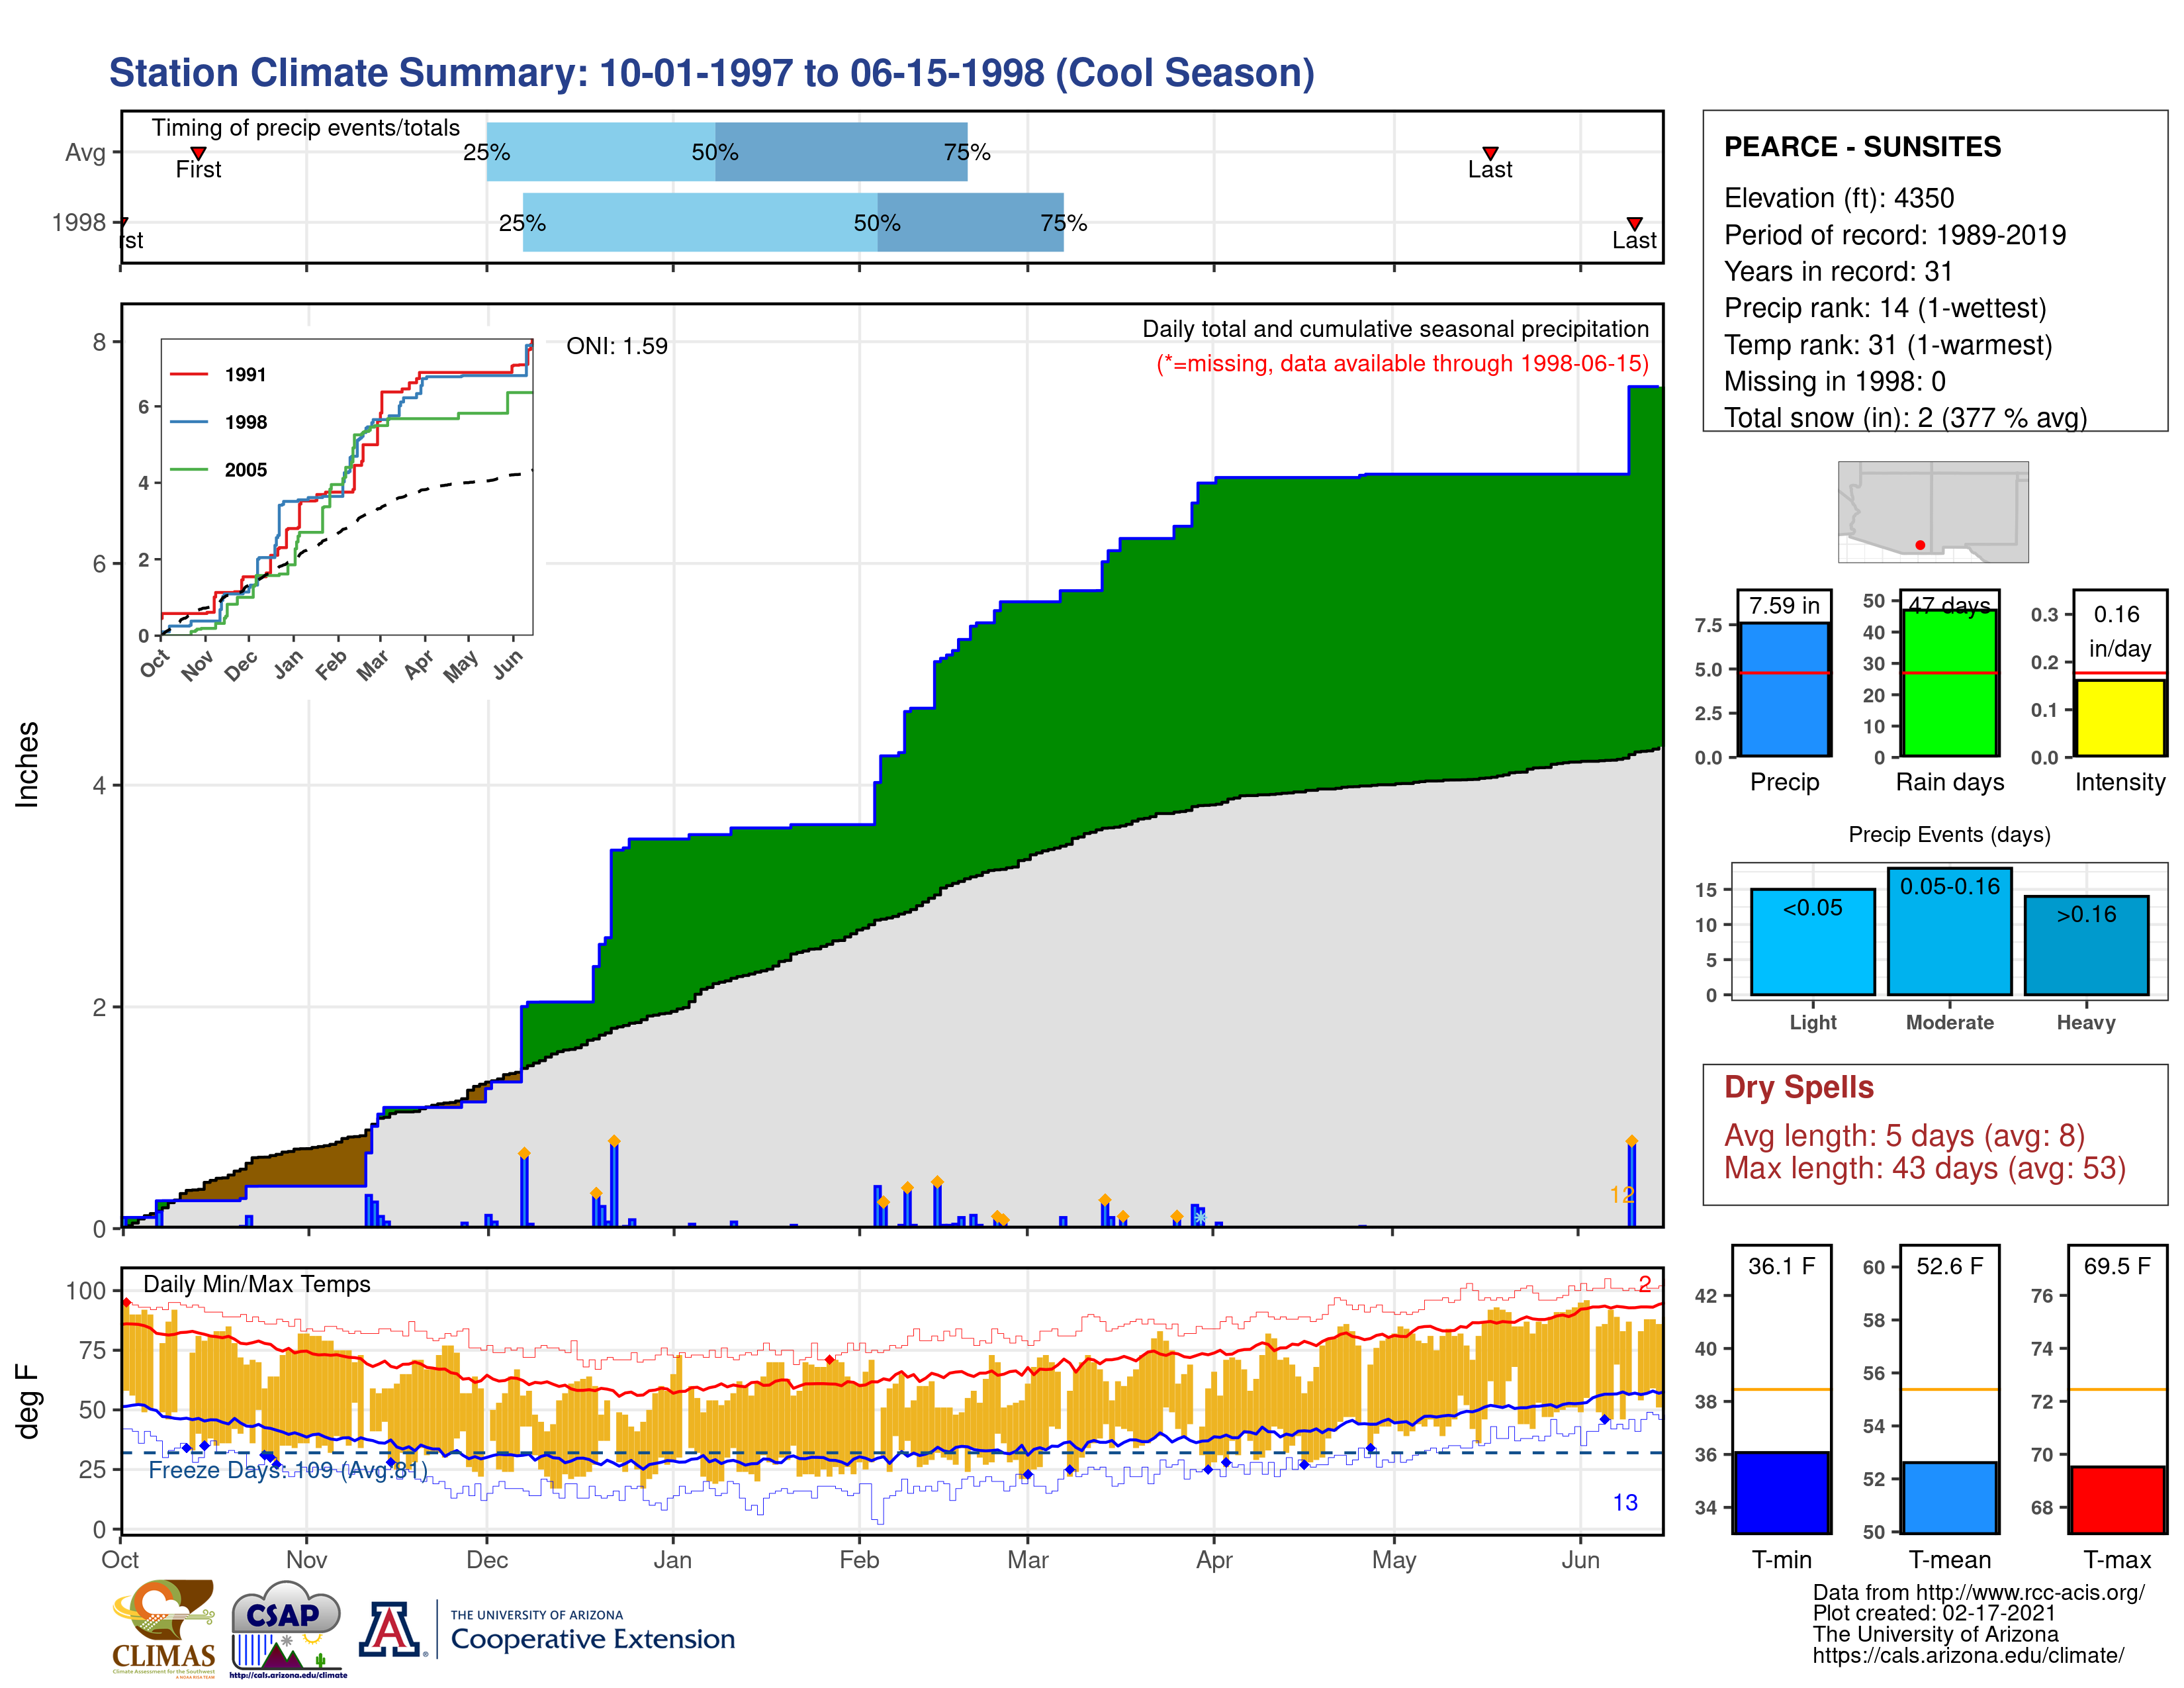Click the rcc-acis.org data source line
The height and width of the screenshot is (1688, 2184).
click(1978, 1592)
